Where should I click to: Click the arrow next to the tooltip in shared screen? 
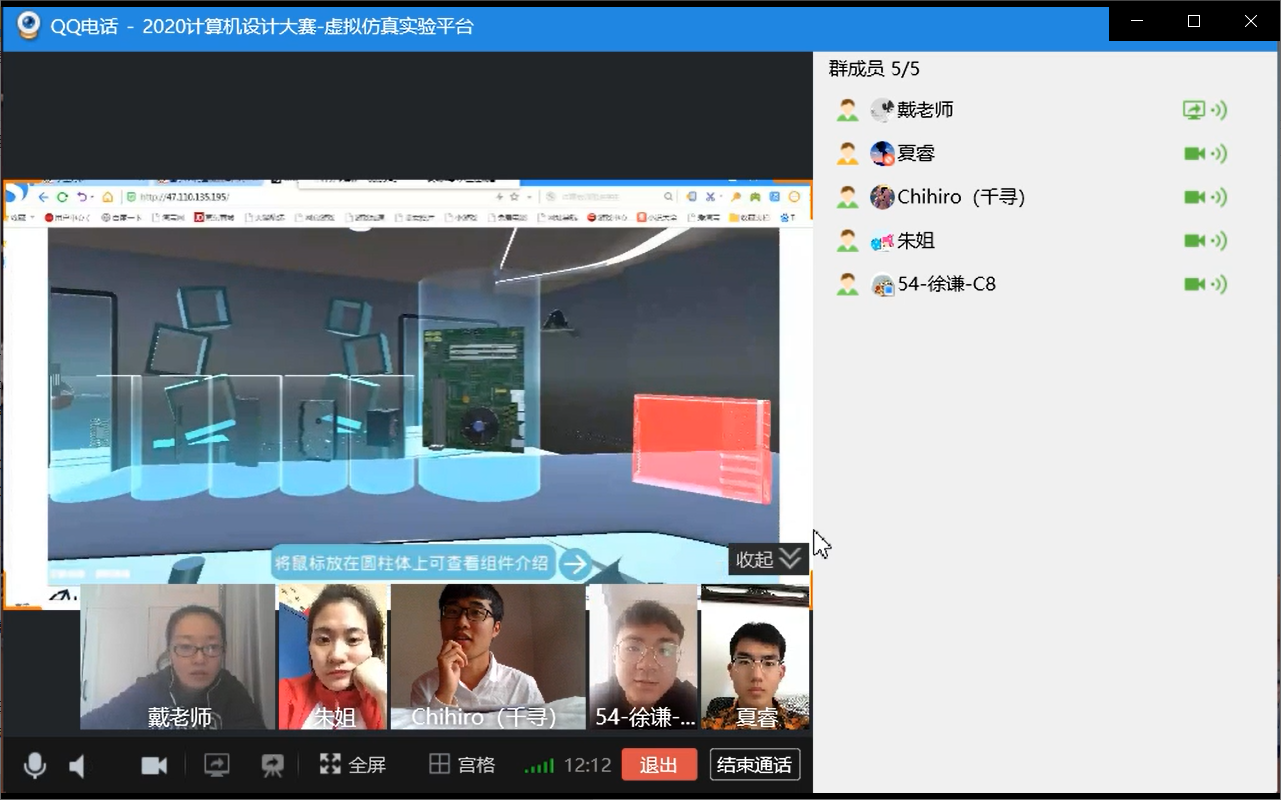574,564
